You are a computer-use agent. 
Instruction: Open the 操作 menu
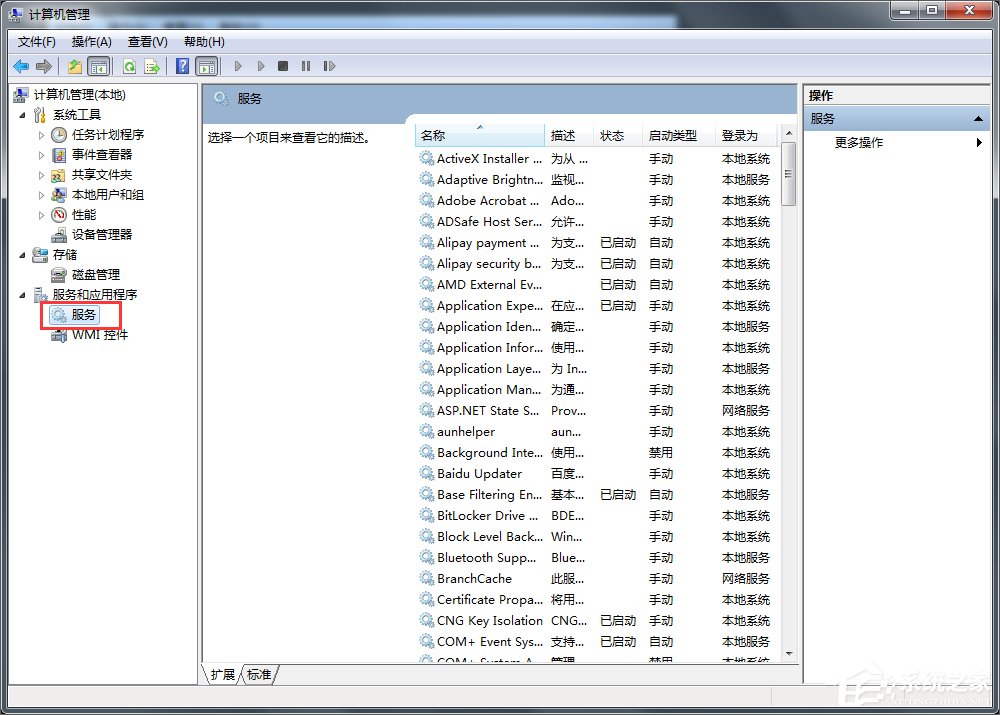91,41
